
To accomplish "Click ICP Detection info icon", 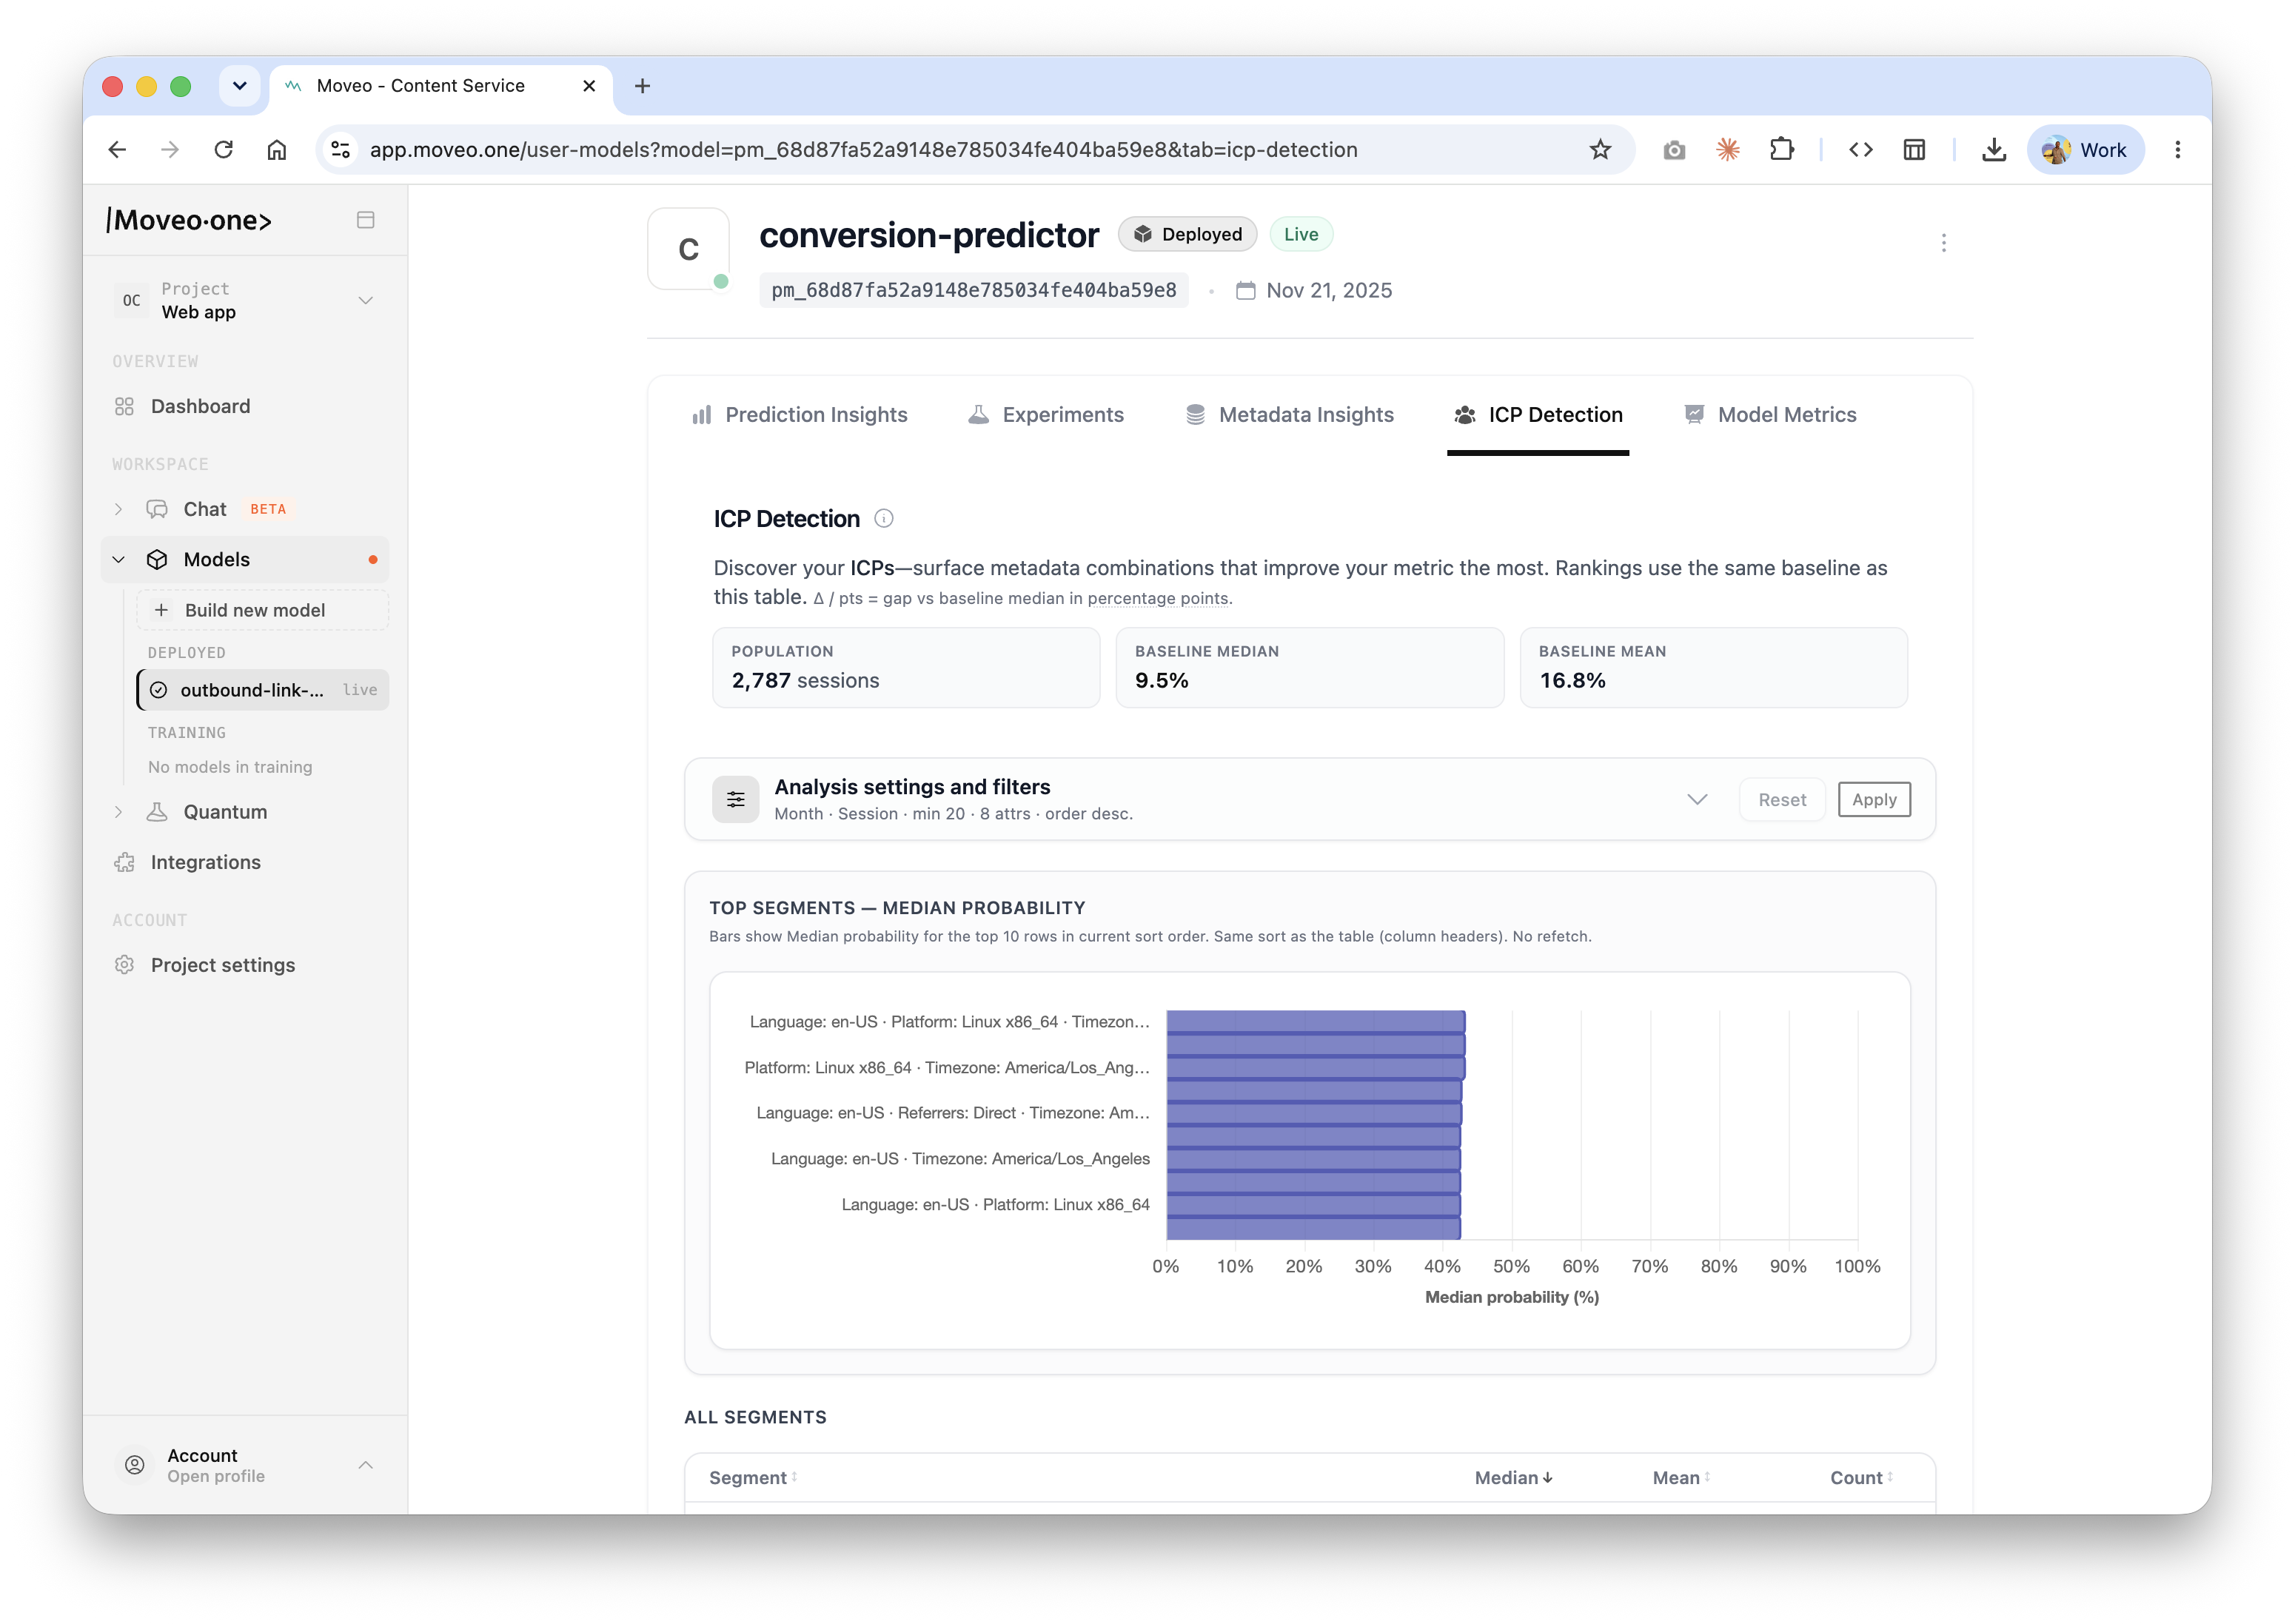I will pos(883,519).
